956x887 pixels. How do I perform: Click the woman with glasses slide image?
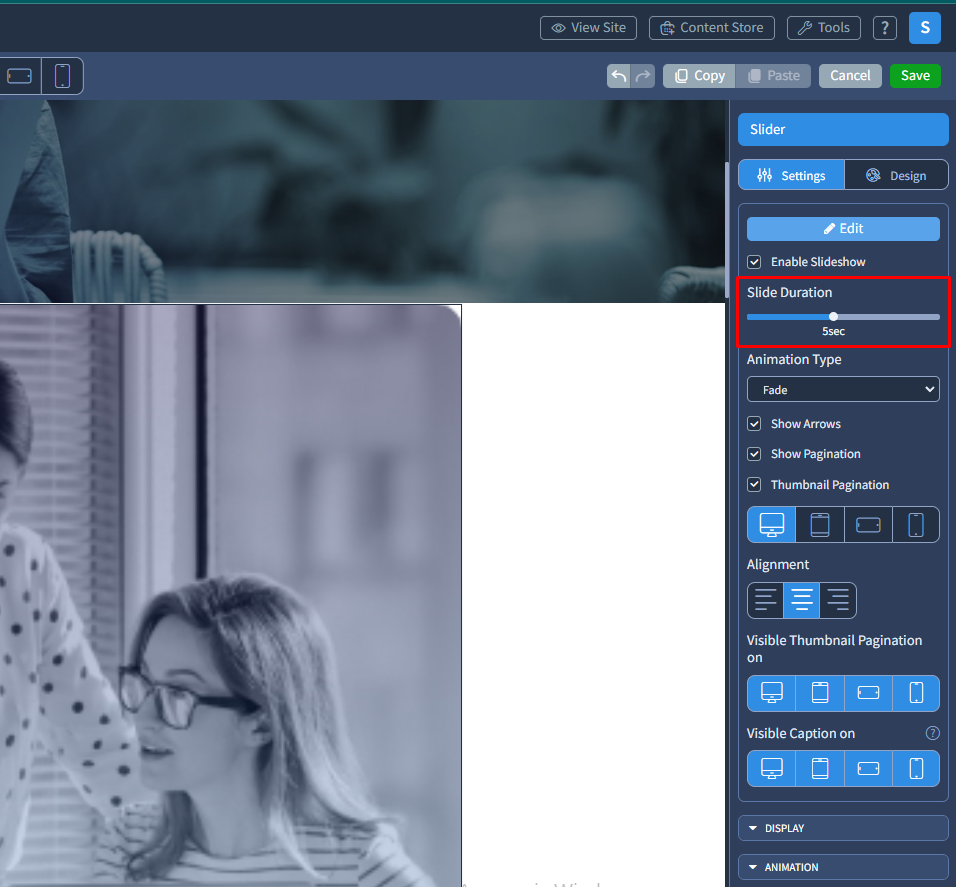click(x=230, y=596)
